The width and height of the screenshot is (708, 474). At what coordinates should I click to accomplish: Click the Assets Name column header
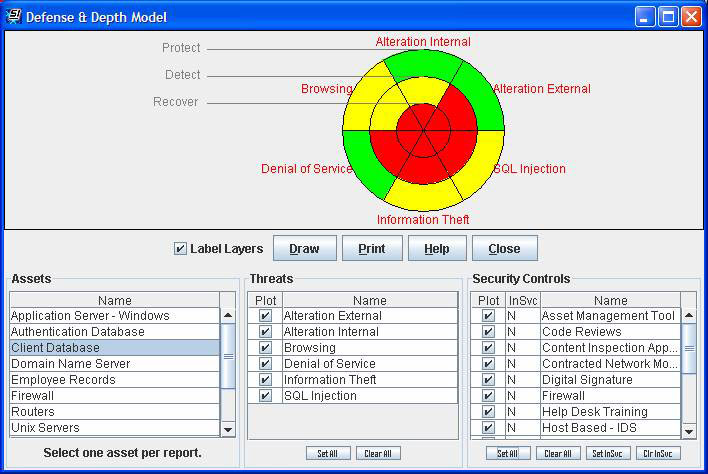pyautogui.click(x=115, y=300)
